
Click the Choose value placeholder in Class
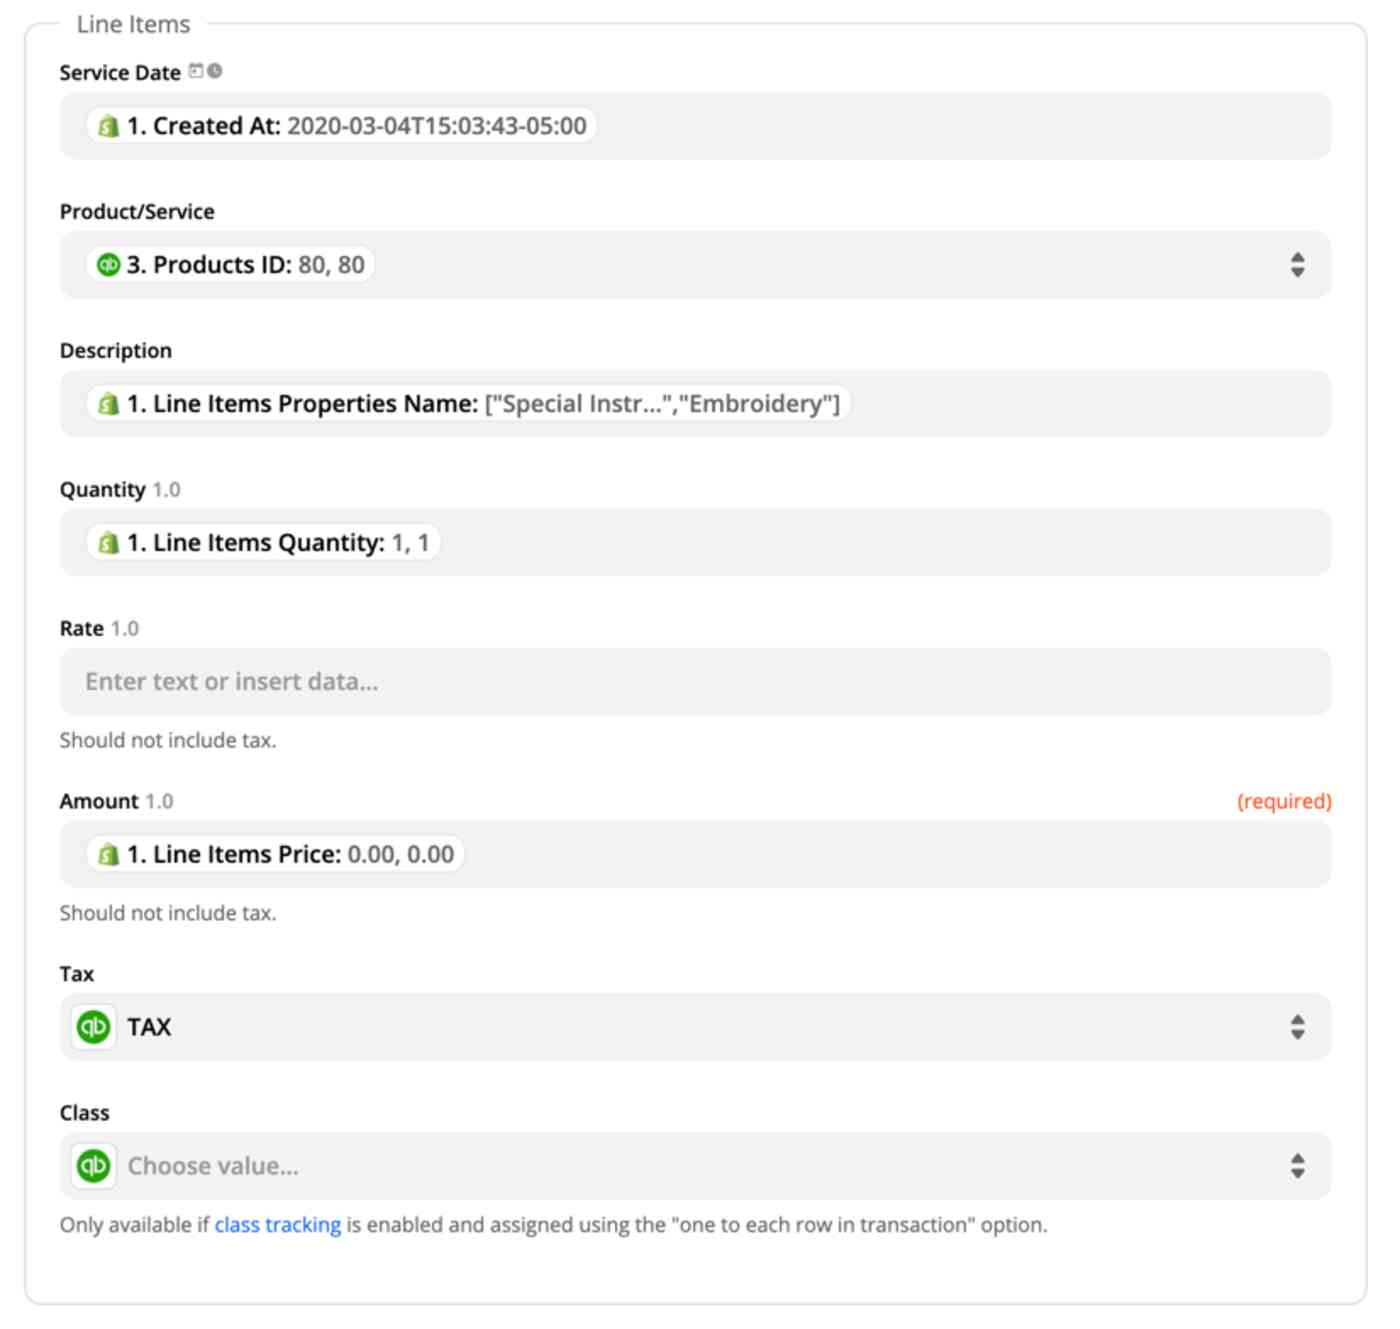[x=213, y=1166]
